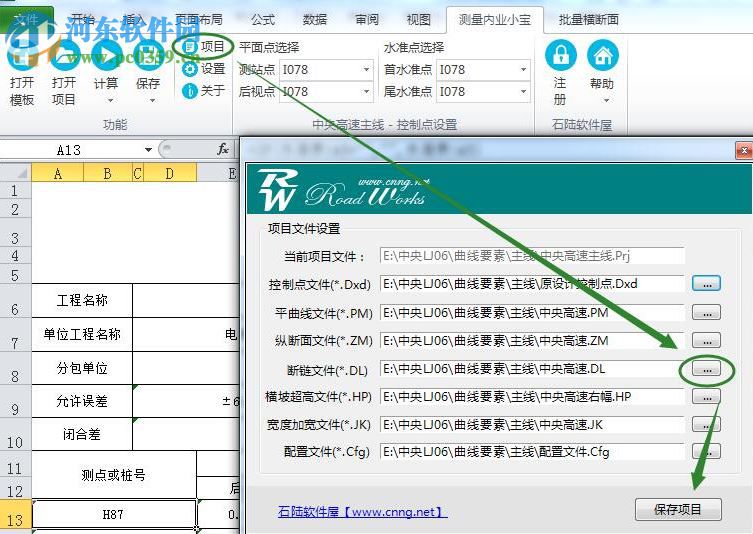Open the 设置 gear icon
The image size is (753, 534).
pyautogui.click(x=190, y=69)
